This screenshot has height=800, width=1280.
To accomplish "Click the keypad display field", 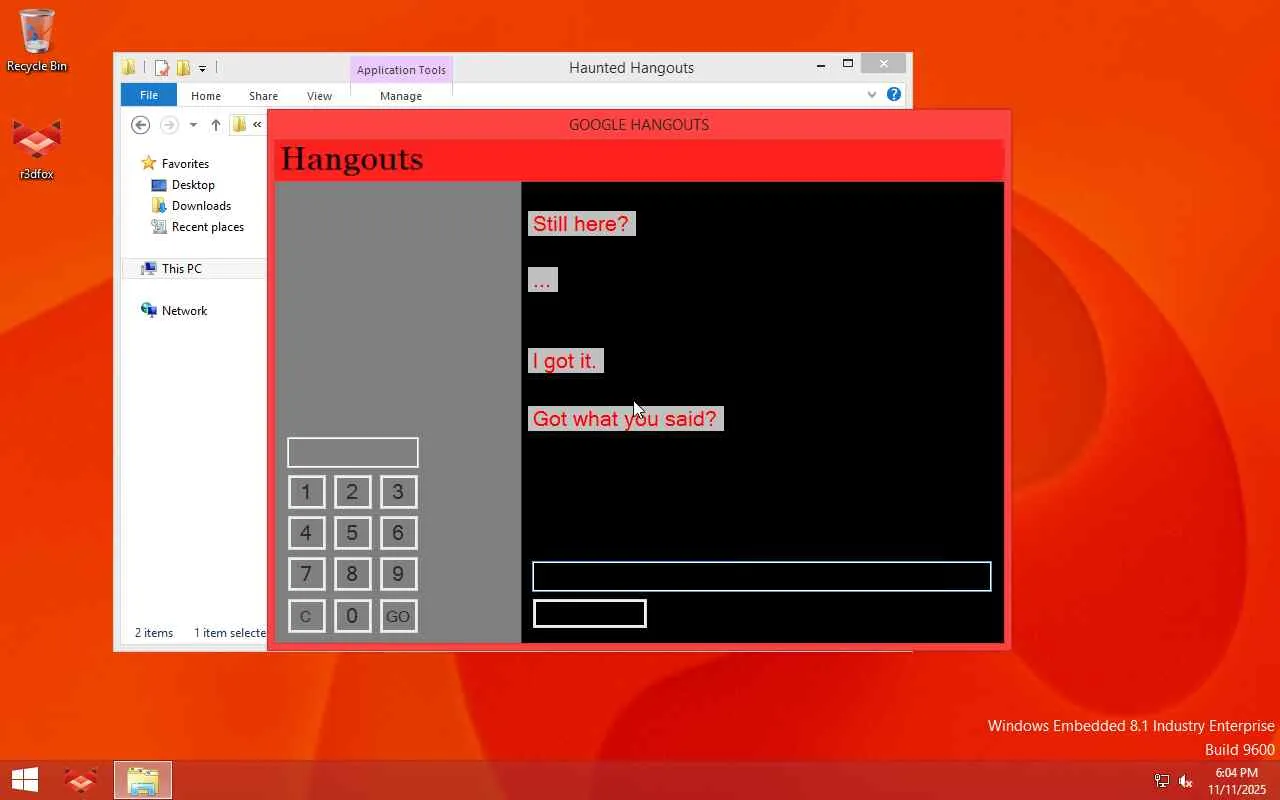I will click(353, 452).
